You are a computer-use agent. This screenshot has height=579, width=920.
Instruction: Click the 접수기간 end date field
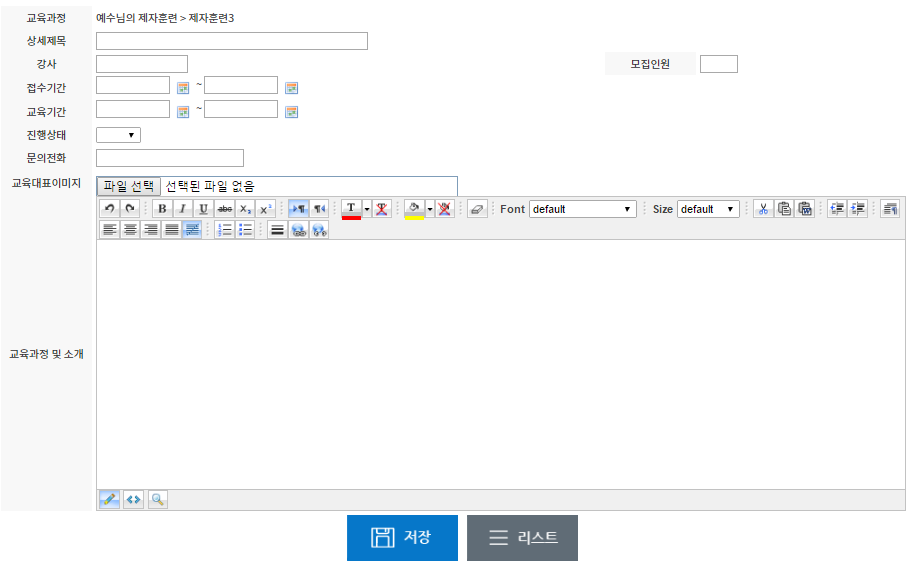click(241, 85)
